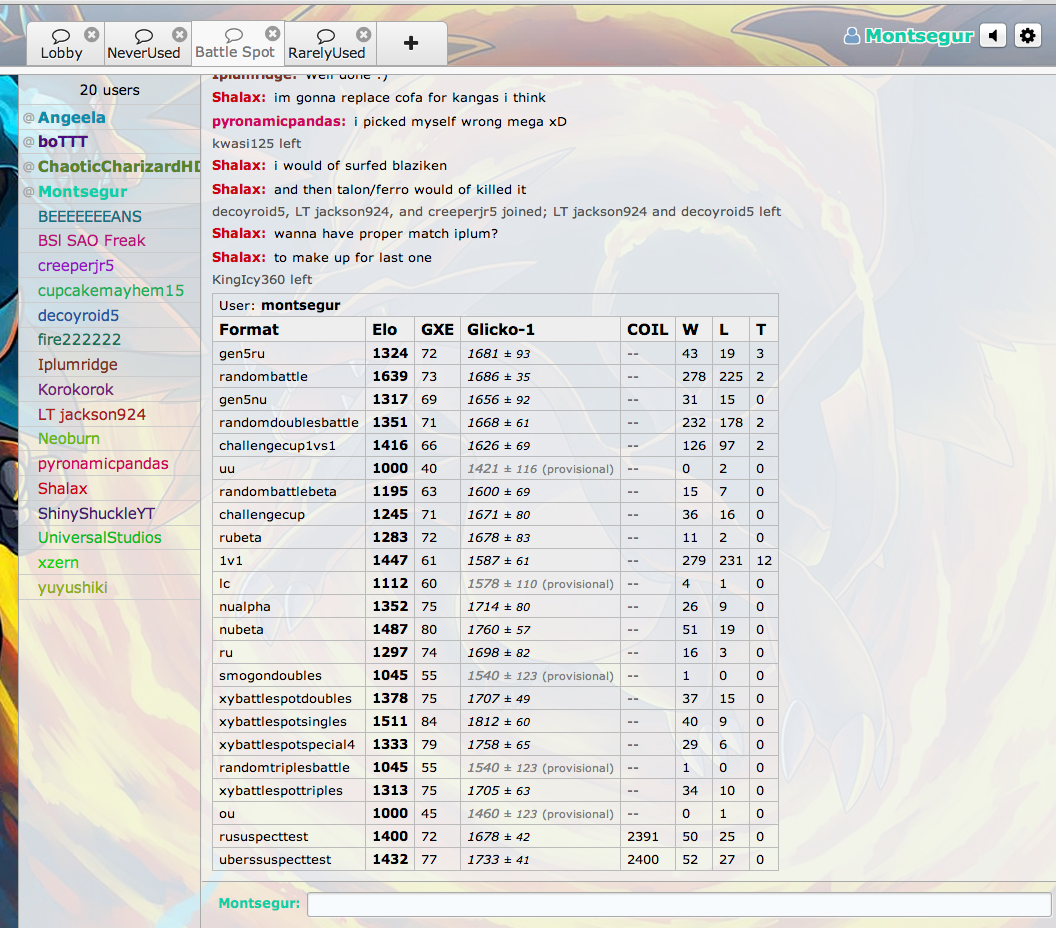Click the user avatar icon beside Montsegur
The width and height of the screenshot is (1056, 928).
[x=851, y=36]
